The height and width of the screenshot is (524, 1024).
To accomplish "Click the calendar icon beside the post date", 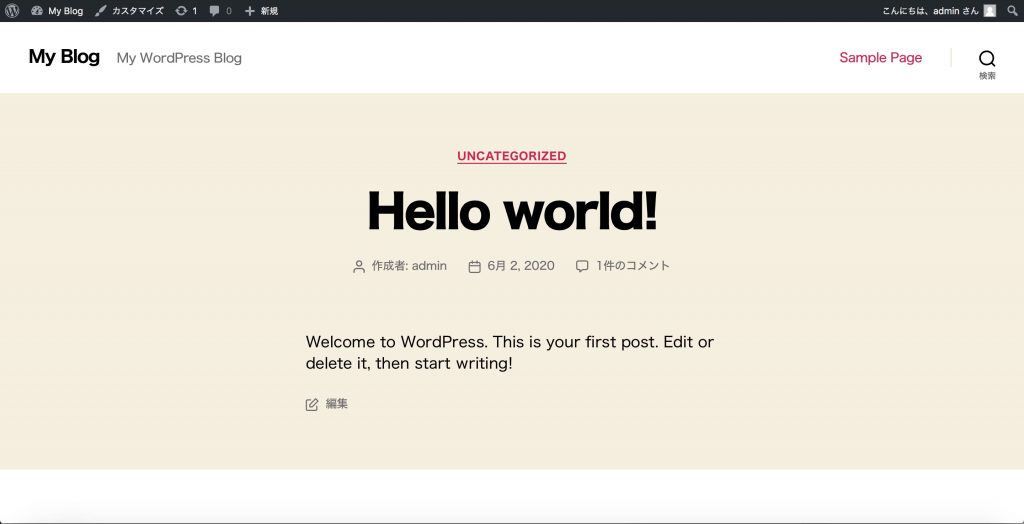I will pyautogui.click(x=475, y=266).
